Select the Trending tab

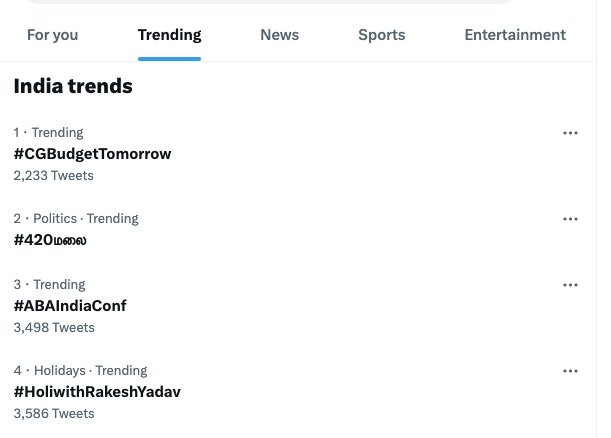point(169,35)
